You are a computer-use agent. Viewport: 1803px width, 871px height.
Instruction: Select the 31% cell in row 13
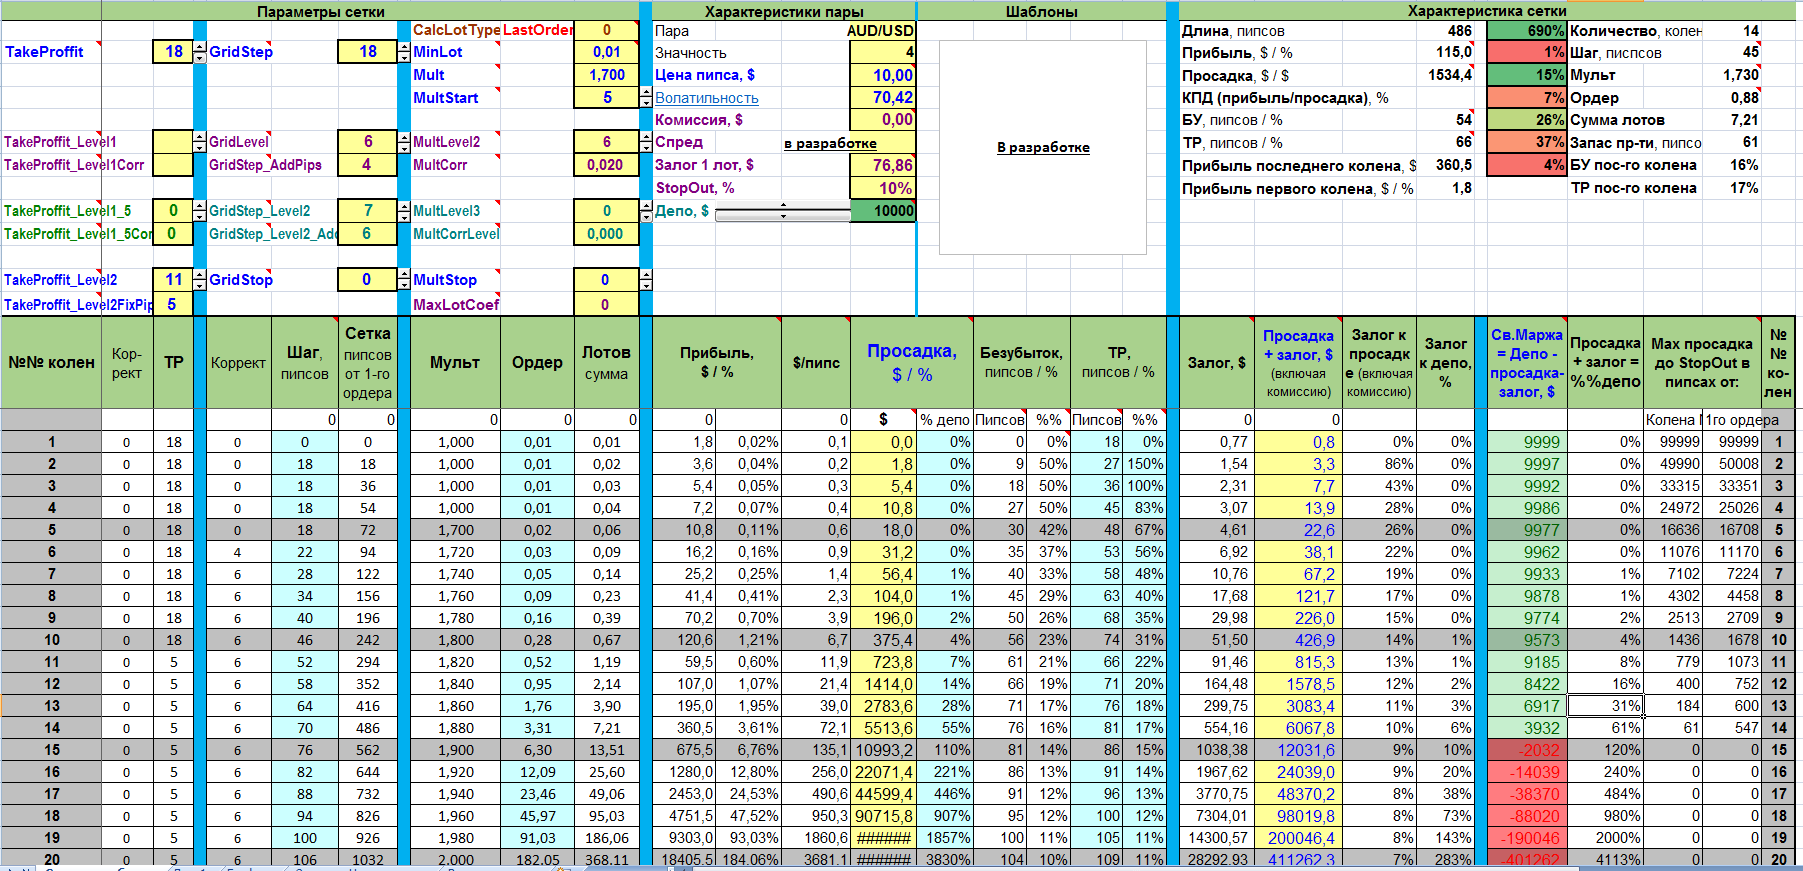pos(1606,706)
